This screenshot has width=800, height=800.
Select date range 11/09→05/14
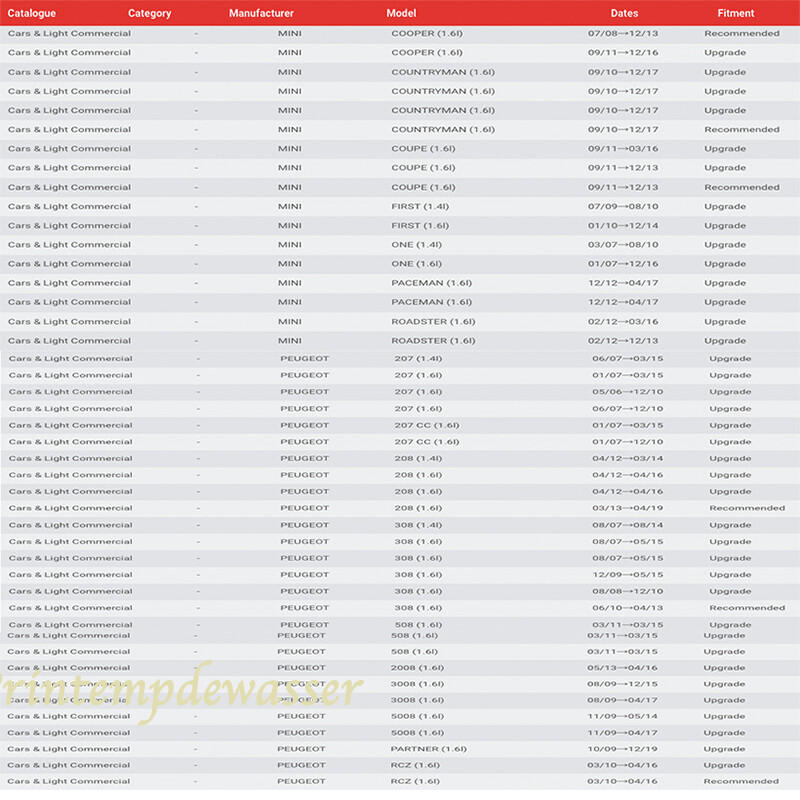coord(622,716)
